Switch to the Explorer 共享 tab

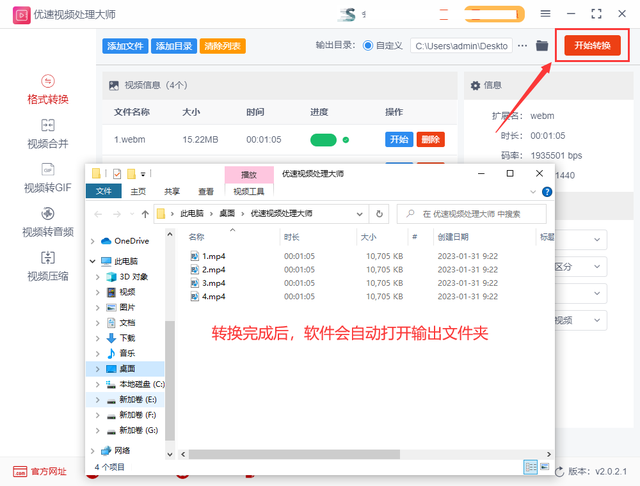[x=172, y=191]
